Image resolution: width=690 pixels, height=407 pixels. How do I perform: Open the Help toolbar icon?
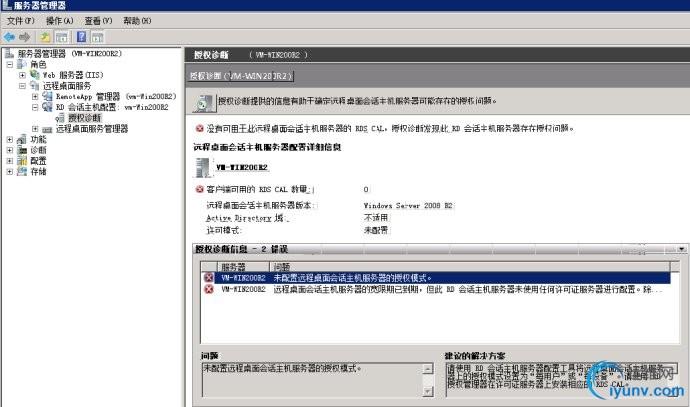point(81,37)
